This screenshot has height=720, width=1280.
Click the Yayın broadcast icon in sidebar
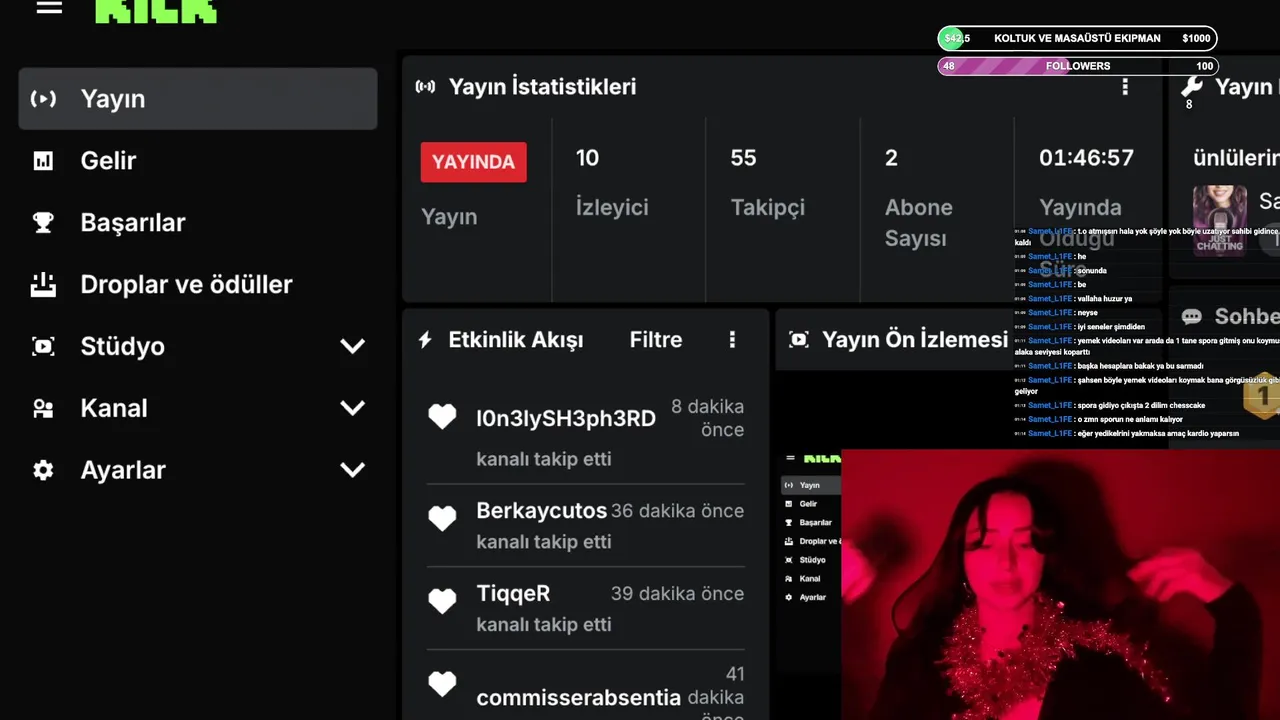coord(43,99)
